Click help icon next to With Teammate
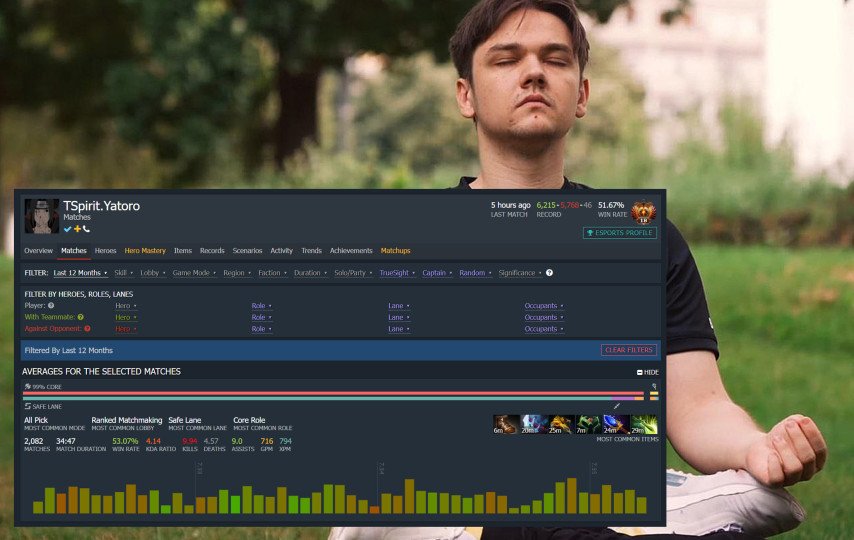Image resolution: width=854 pixels, height=540 pixels. pyautogui.click(x=80, y=317)
